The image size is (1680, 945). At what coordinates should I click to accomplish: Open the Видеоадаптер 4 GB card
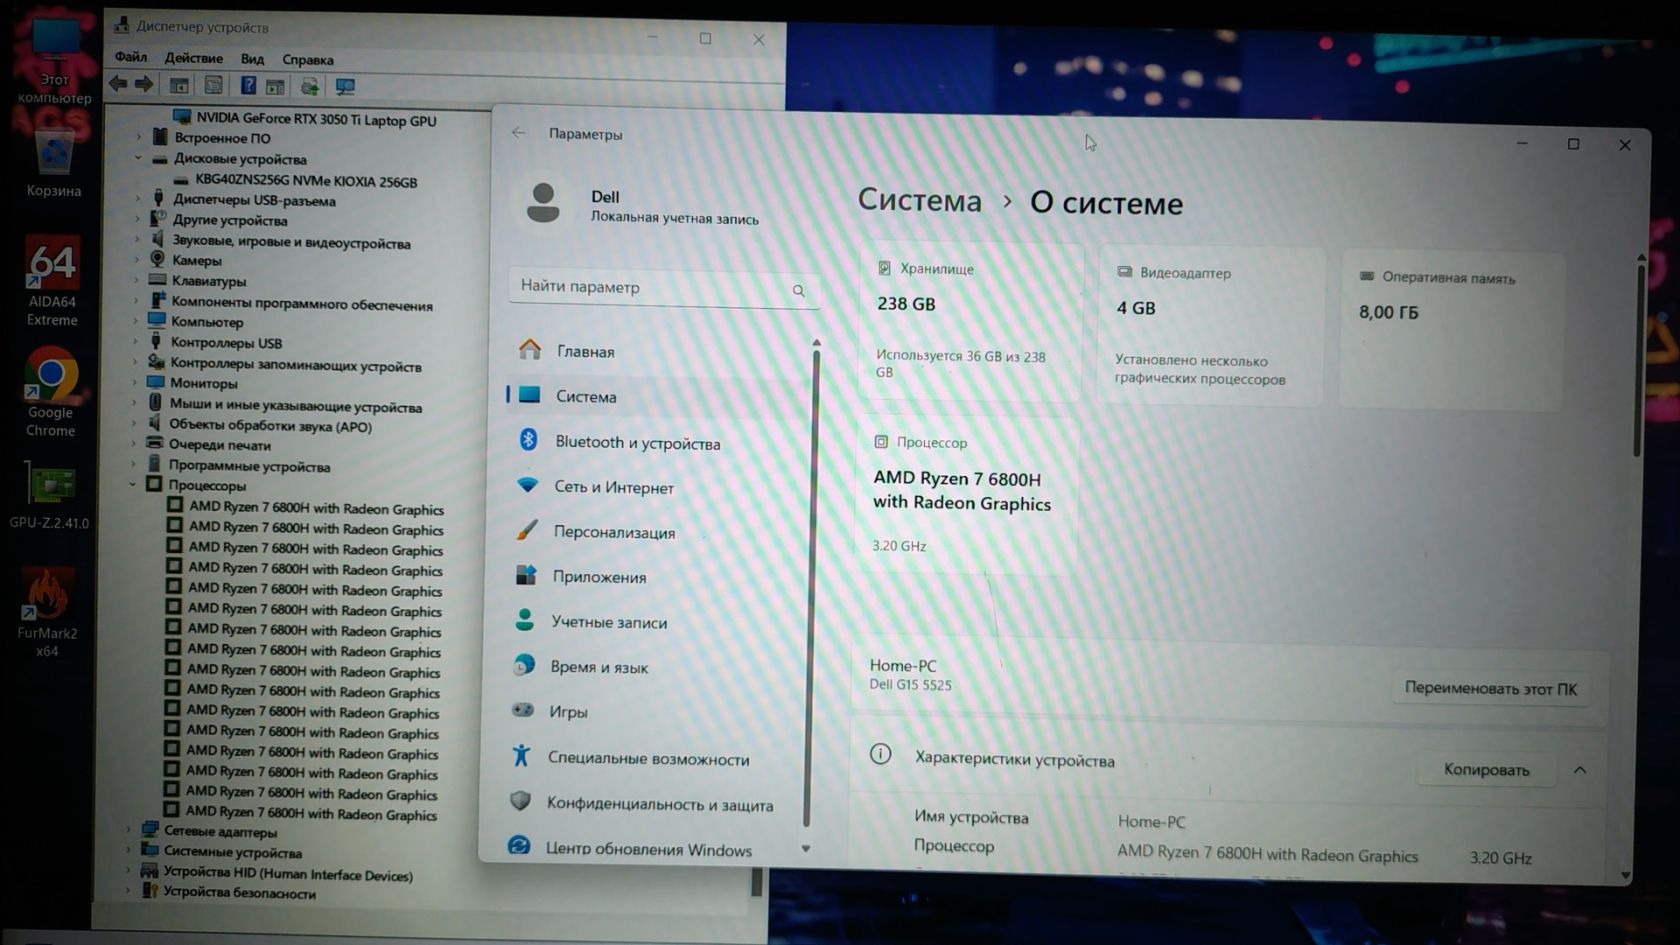click(1211, 327)
